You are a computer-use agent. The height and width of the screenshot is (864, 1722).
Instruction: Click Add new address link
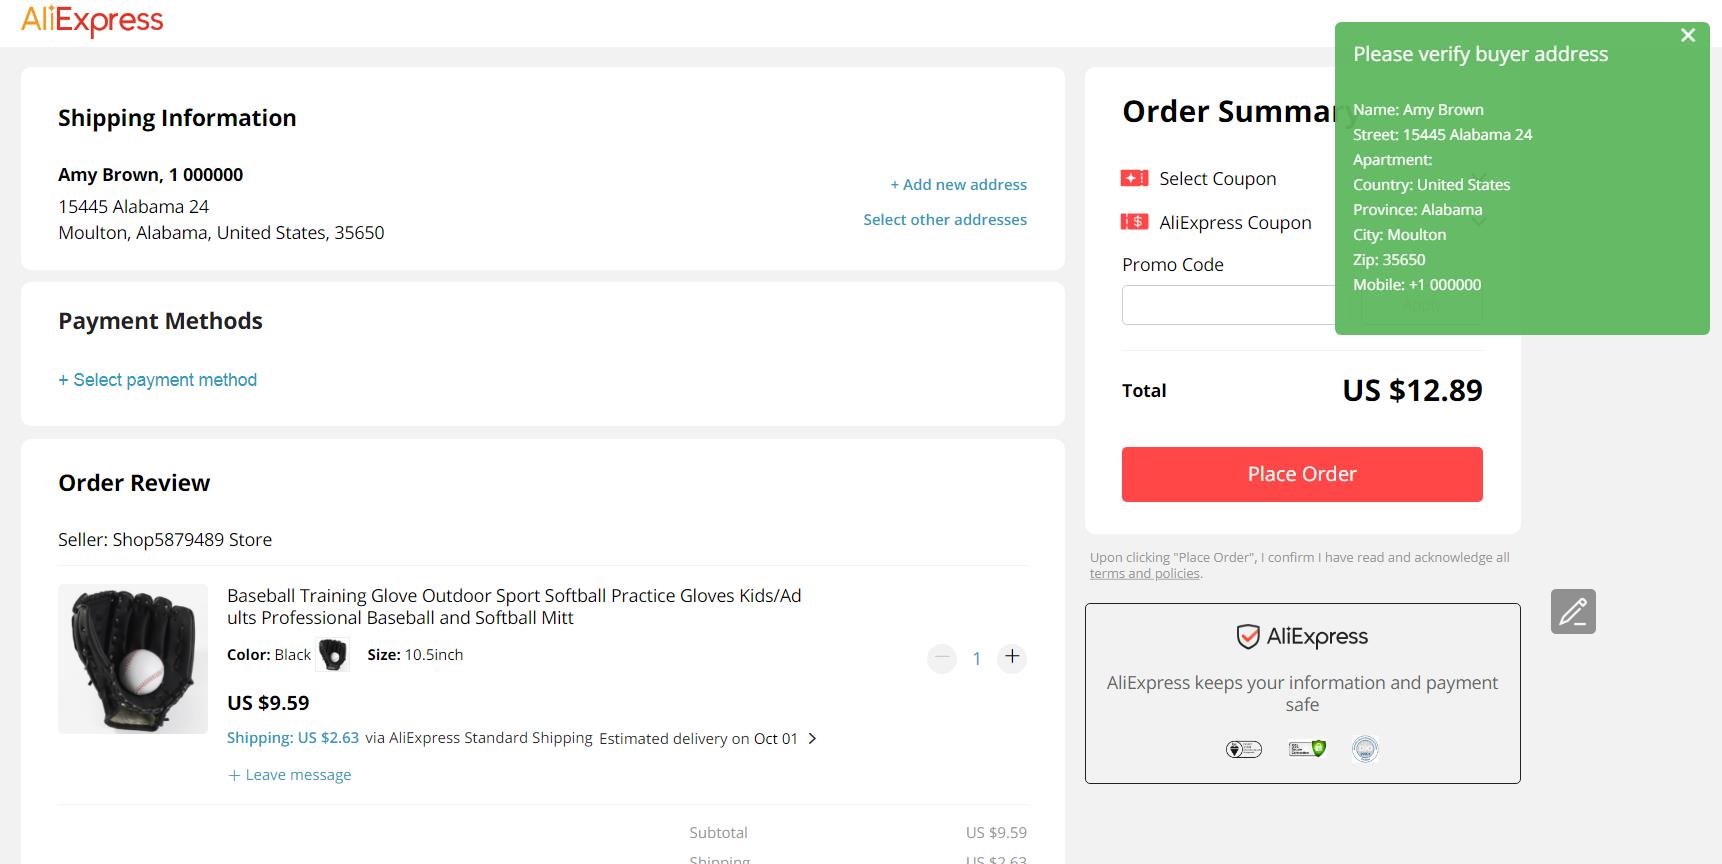[958, 185]
